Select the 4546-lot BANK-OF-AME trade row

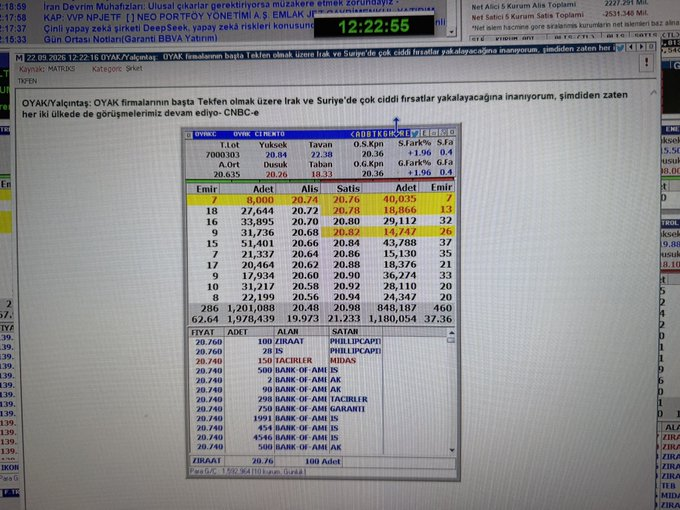[286, 438]
